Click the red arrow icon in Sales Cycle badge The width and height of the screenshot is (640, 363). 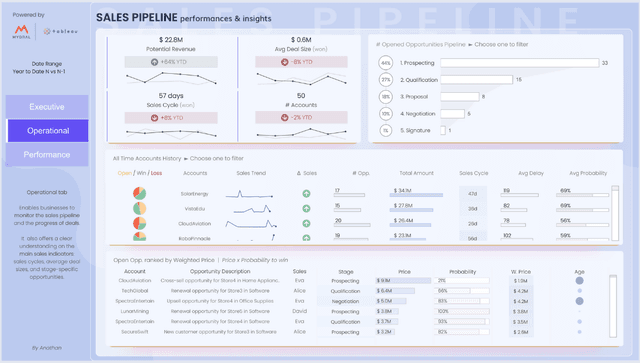coord(154,118)
